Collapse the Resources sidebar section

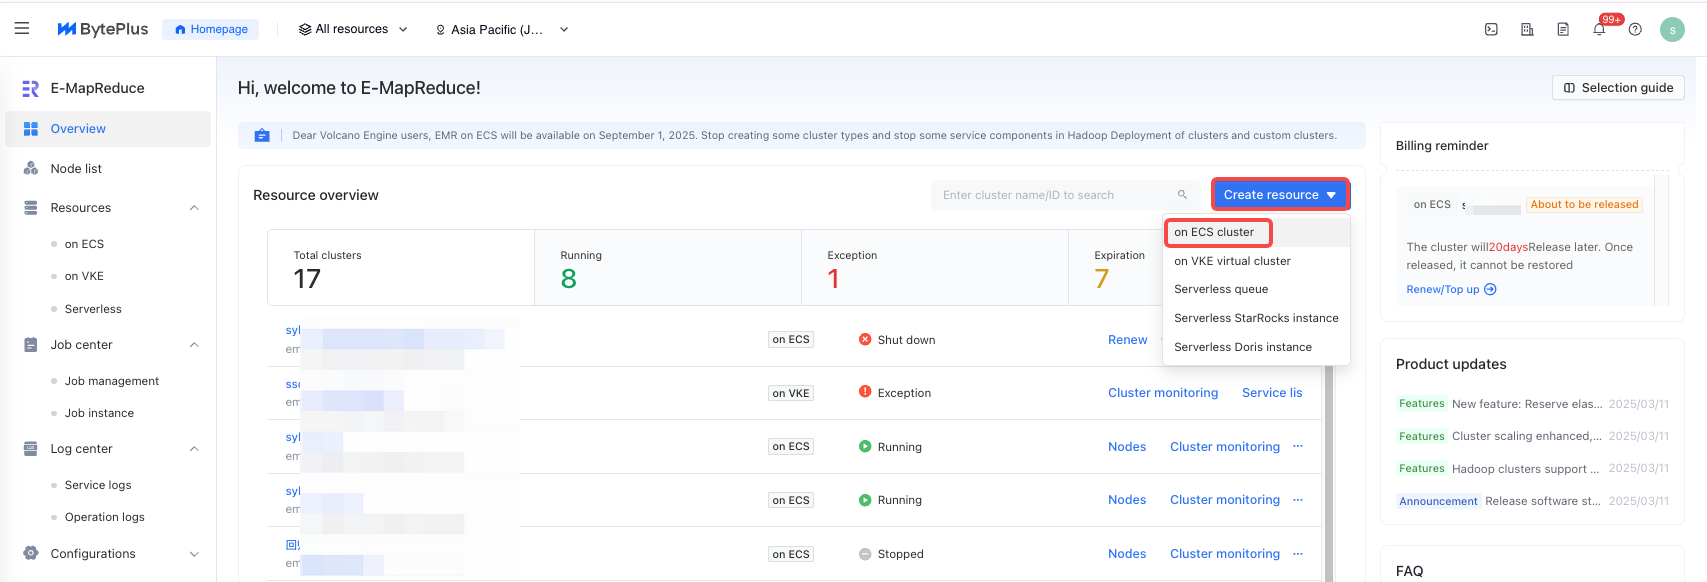pos(194,208)
